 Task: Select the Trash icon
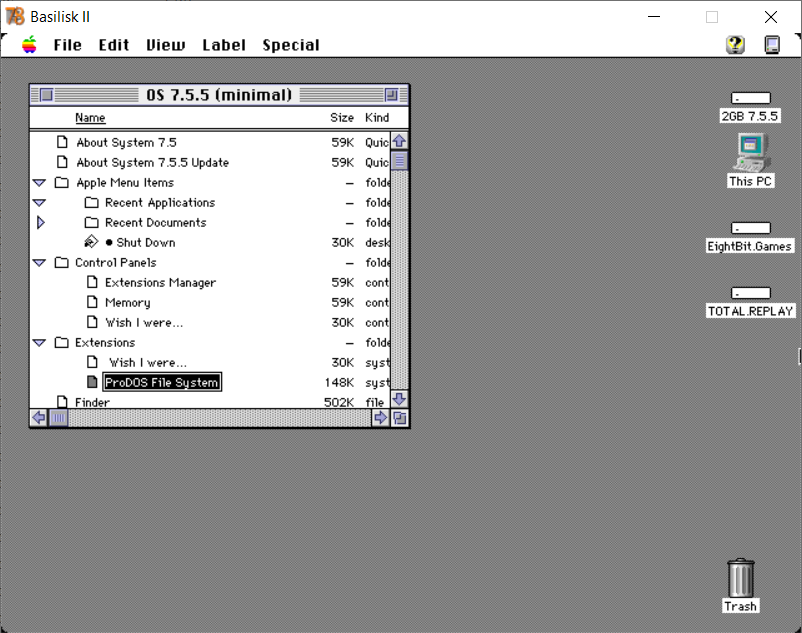(x=740, y=578)
